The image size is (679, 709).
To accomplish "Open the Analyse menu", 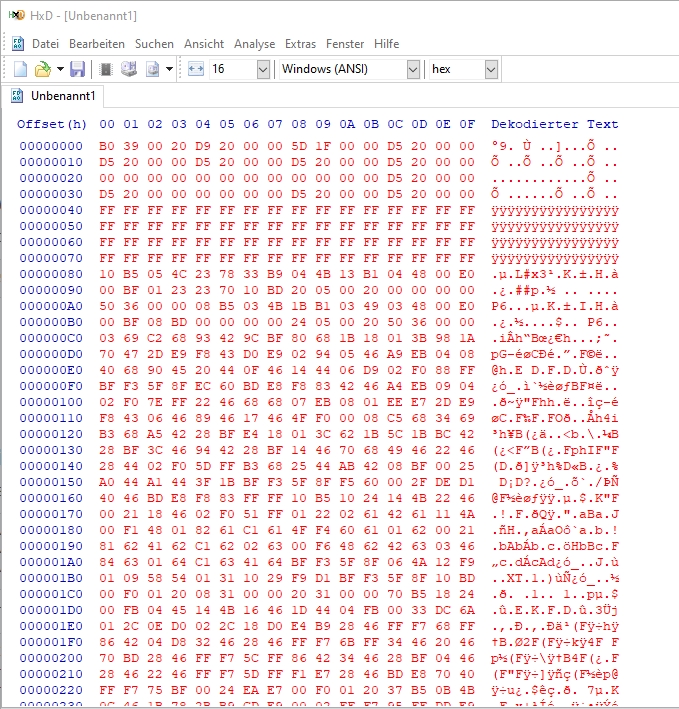I will (x=254, y=44).
